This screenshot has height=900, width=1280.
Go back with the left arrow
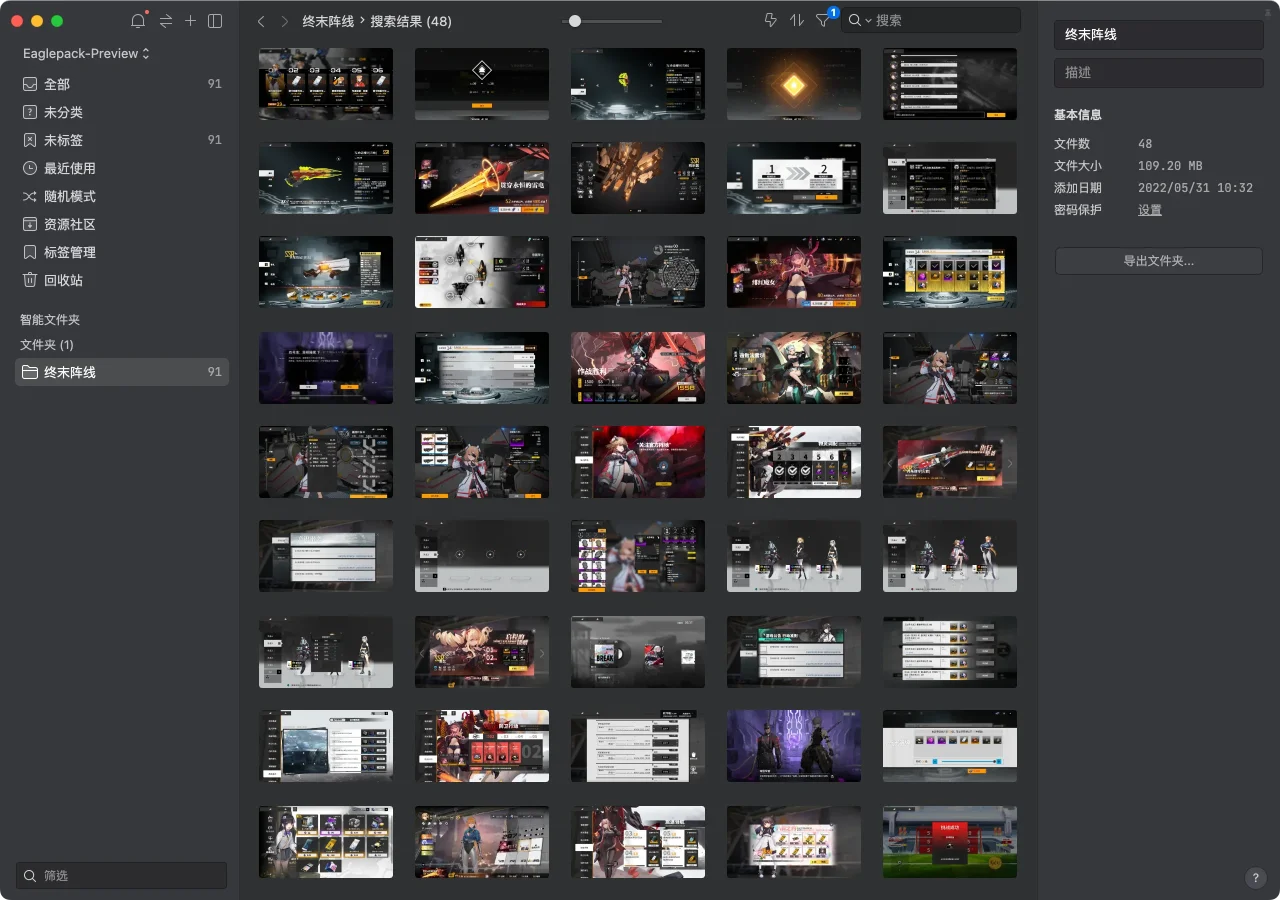261,21
